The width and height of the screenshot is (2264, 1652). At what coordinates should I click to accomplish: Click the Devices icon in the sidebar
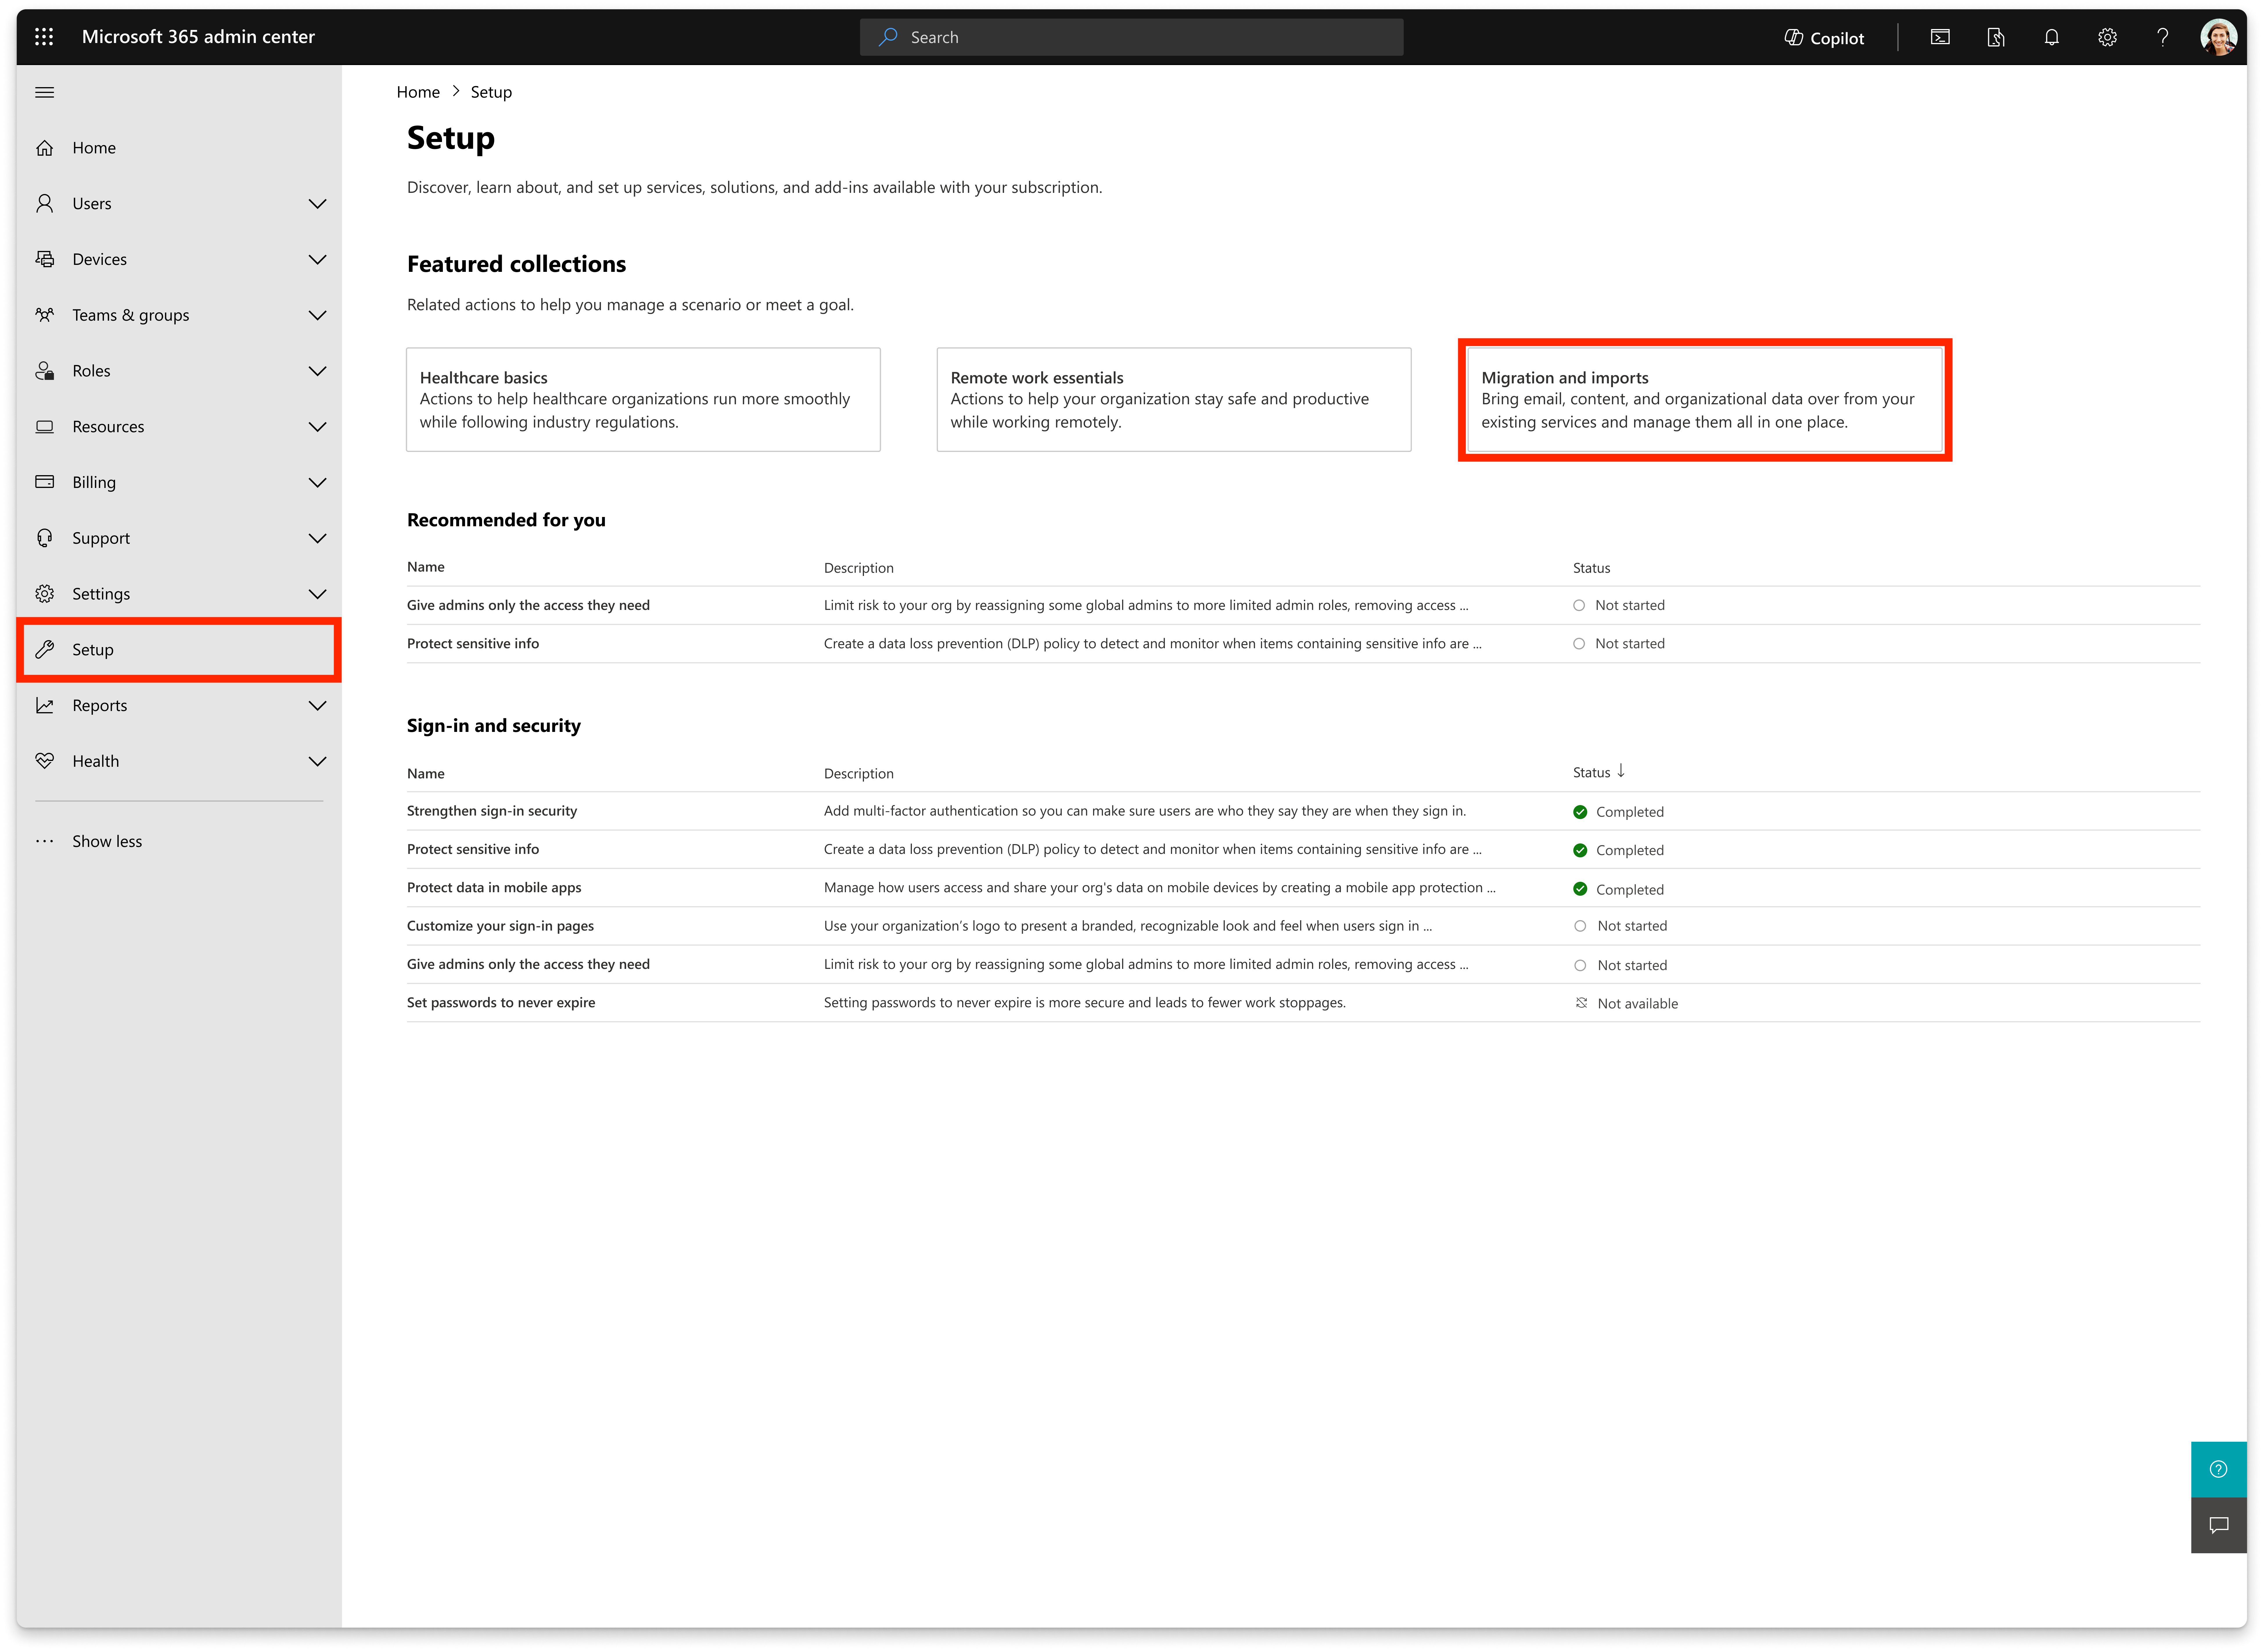coord(45,259)
